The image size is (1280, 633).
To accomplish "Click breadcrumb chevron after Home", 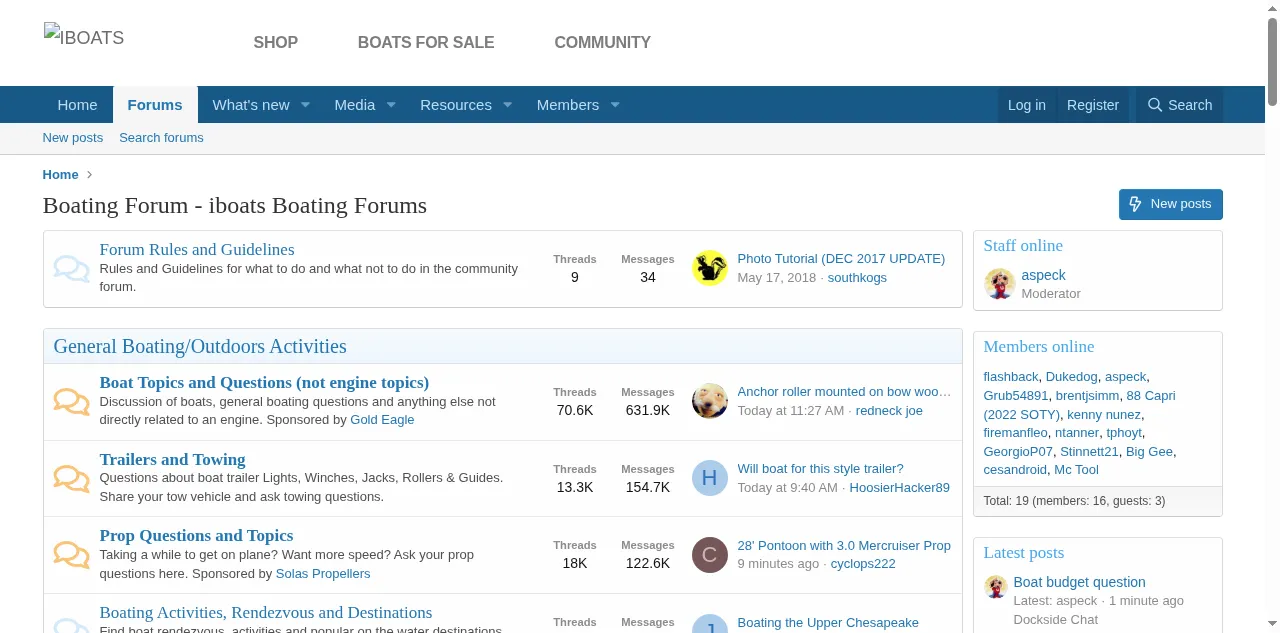I will pyautogui.click(x=89, y=175).
